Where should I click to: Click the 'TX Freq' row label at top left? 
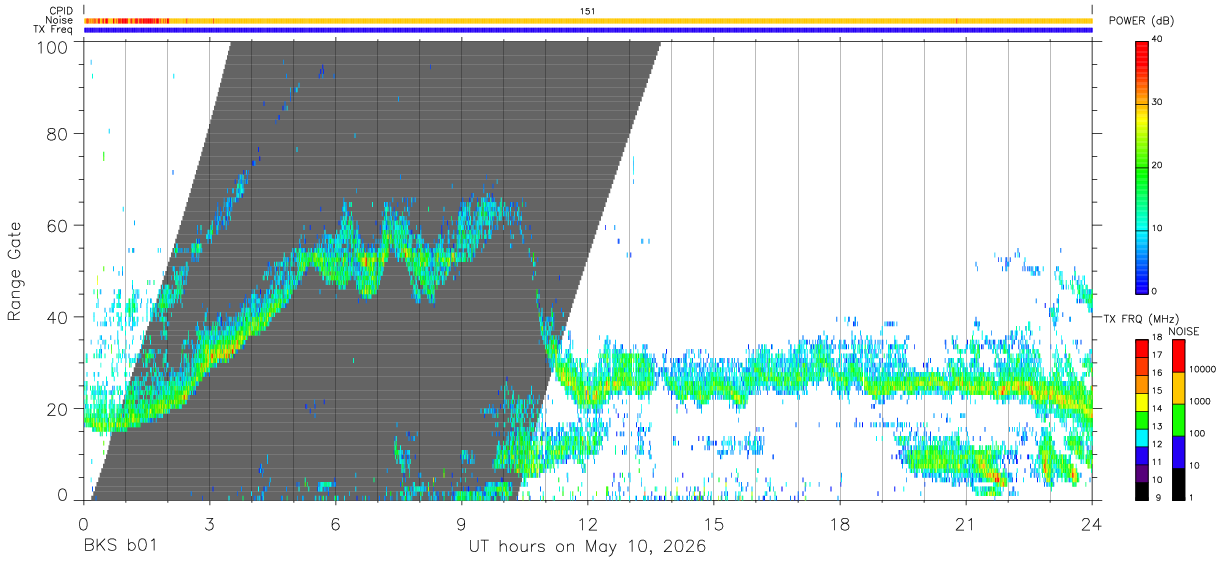pos(53,30)
